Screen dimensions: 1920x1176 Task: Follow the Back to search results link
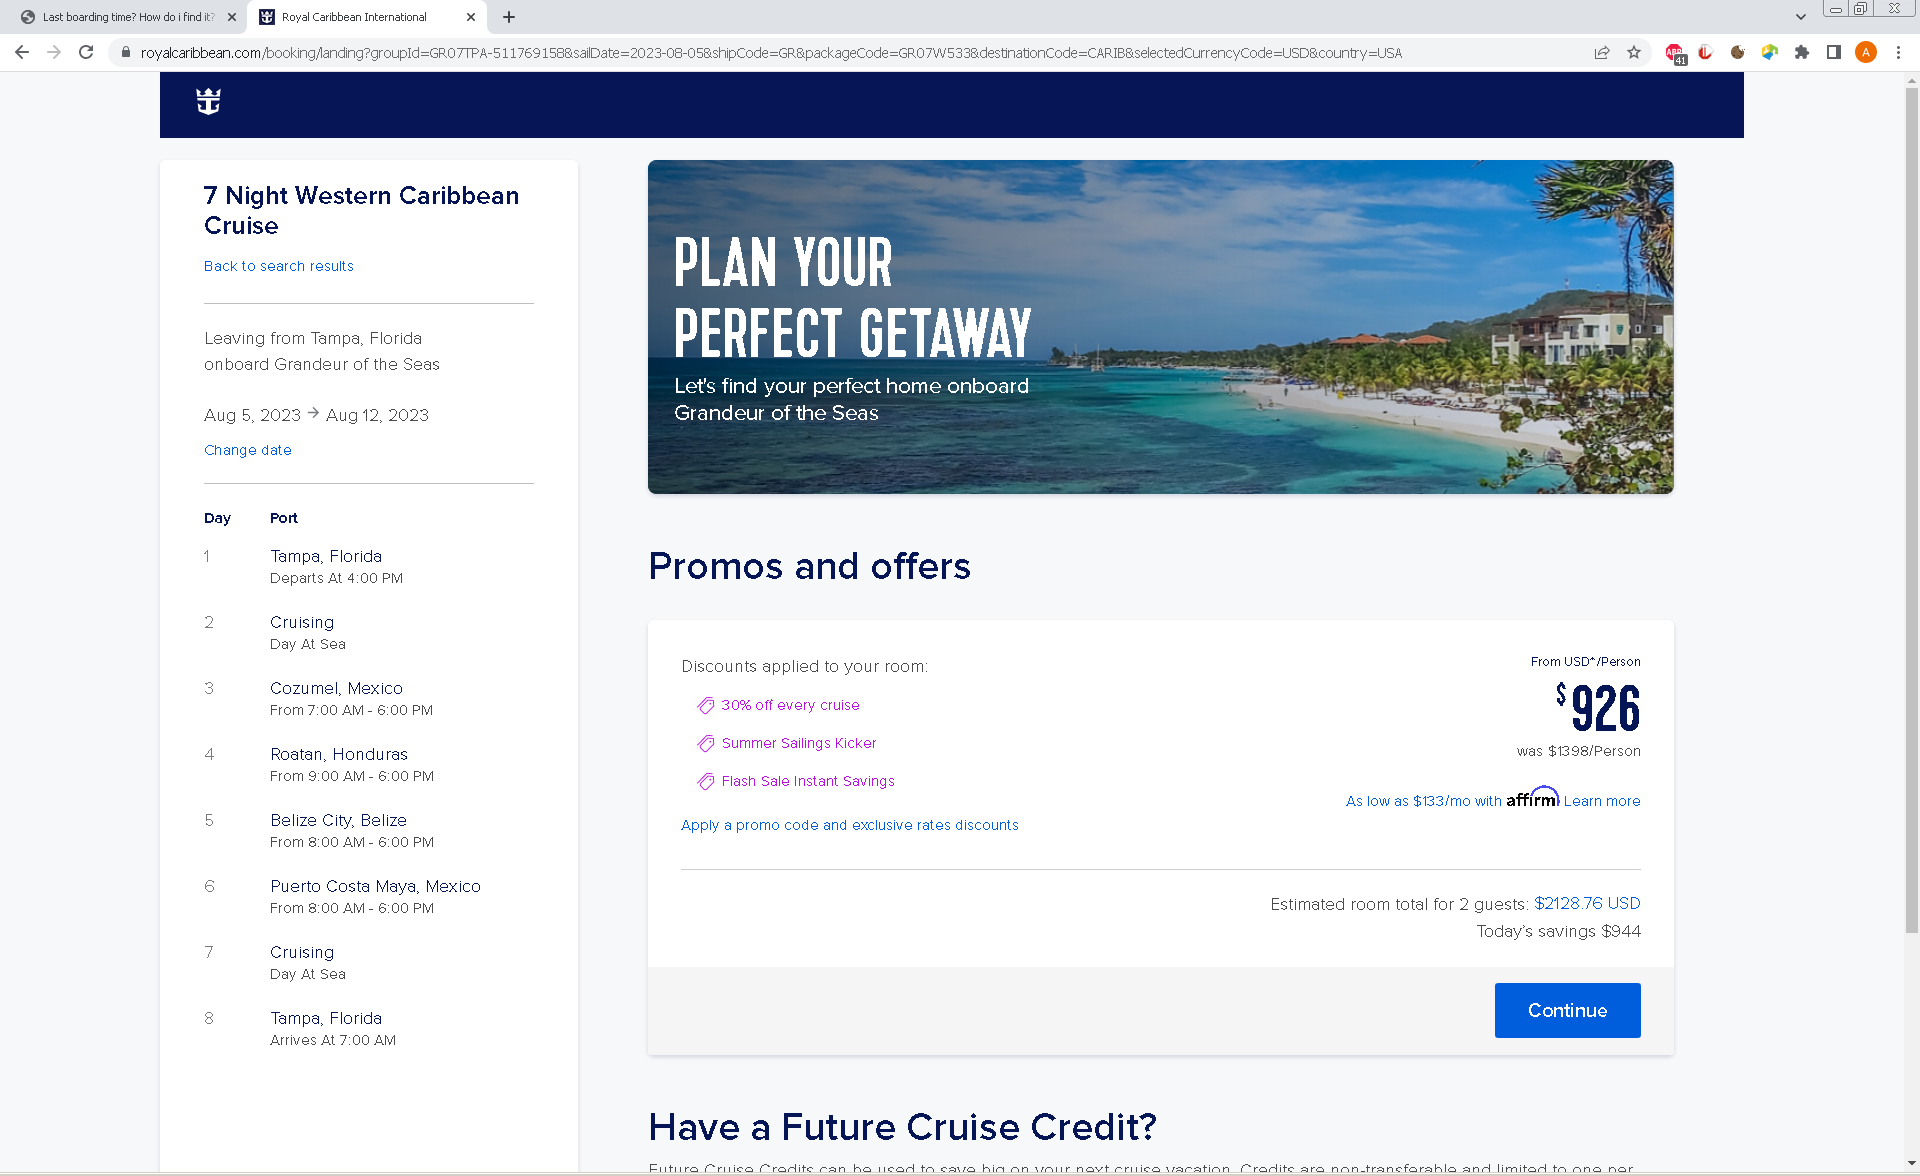[279, 266]
